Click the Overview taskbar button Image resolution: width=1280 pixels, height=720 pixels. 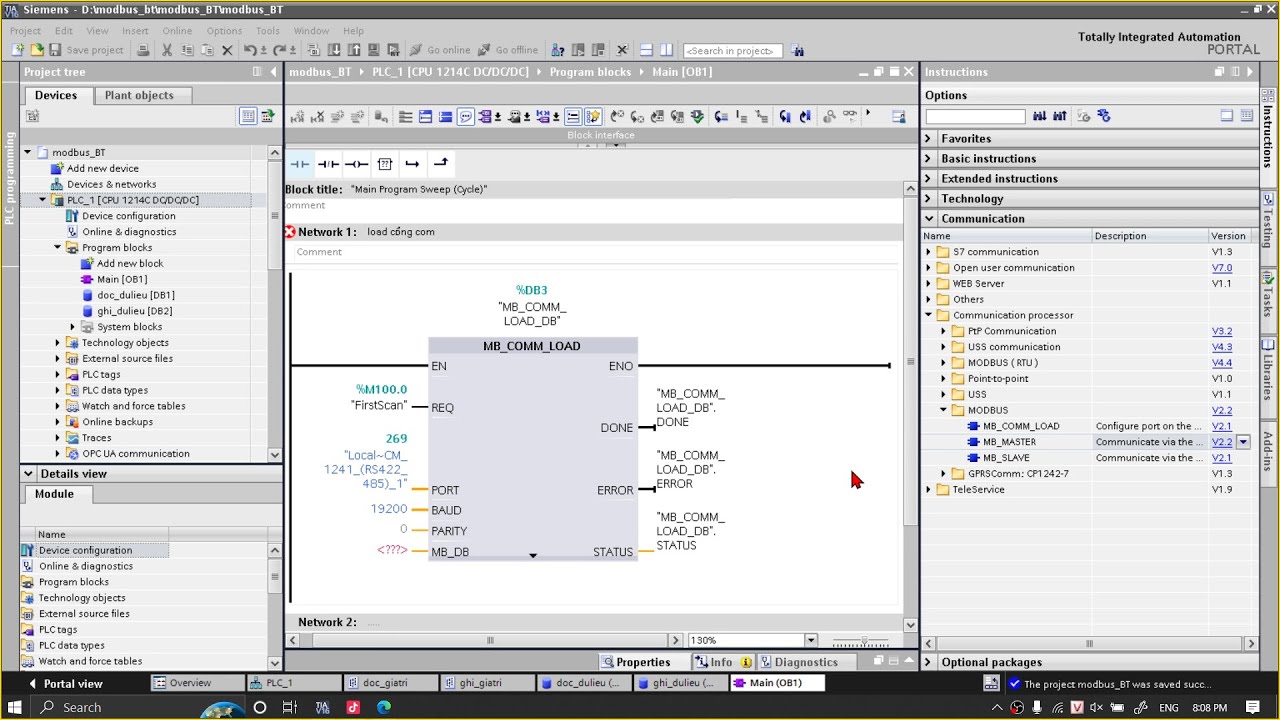pyautogui.click(x=196, y=683)
